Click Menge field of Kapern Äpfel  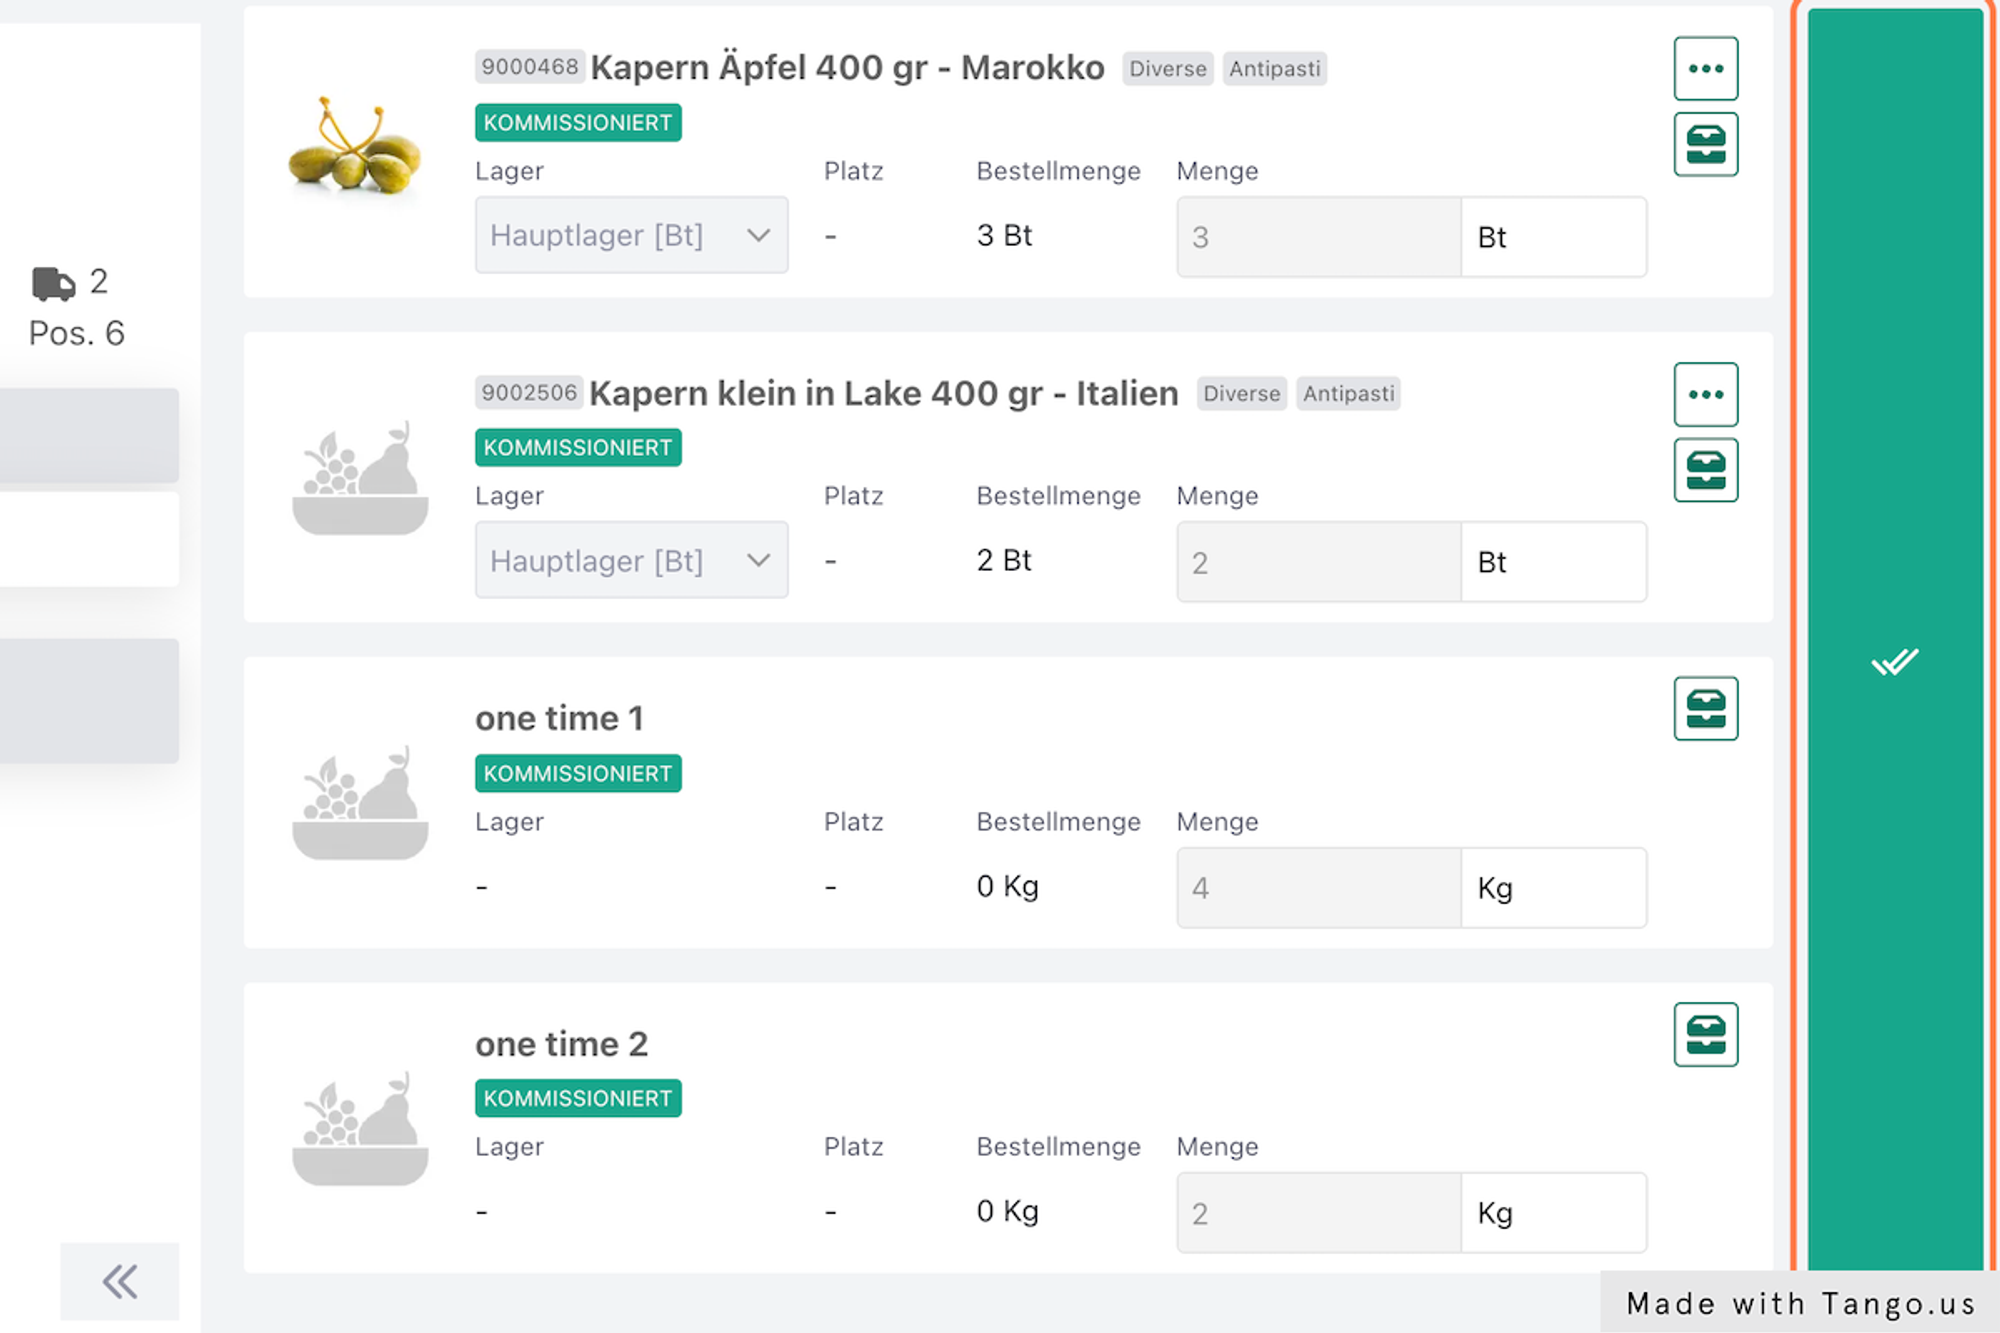[1318, 237]
